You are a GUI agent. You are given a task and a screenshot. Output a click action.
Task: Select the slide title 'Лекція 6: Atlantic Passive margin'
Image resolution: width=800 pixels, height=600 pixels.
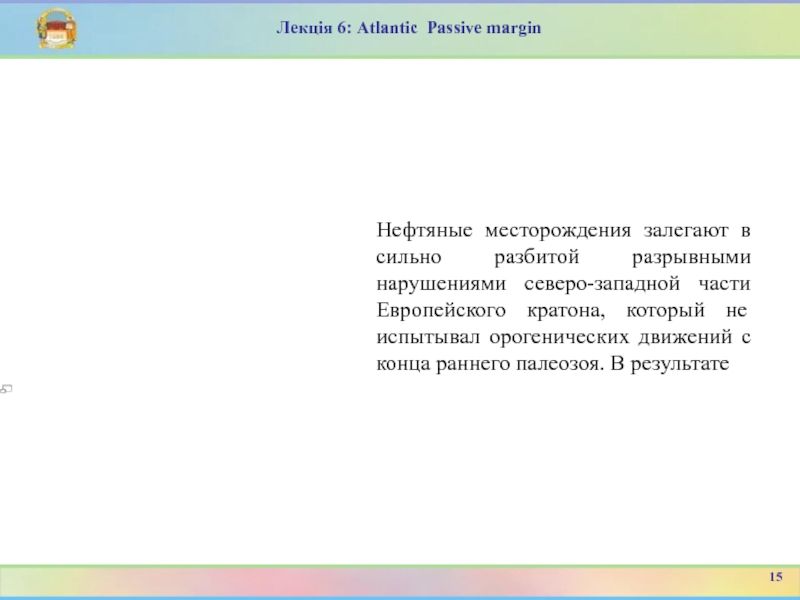[x=409, y=28]
